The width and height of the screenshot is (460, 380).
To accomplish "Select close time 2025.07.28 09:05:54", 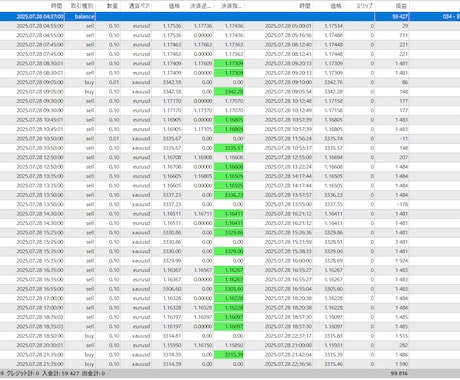I will point(288,91).
